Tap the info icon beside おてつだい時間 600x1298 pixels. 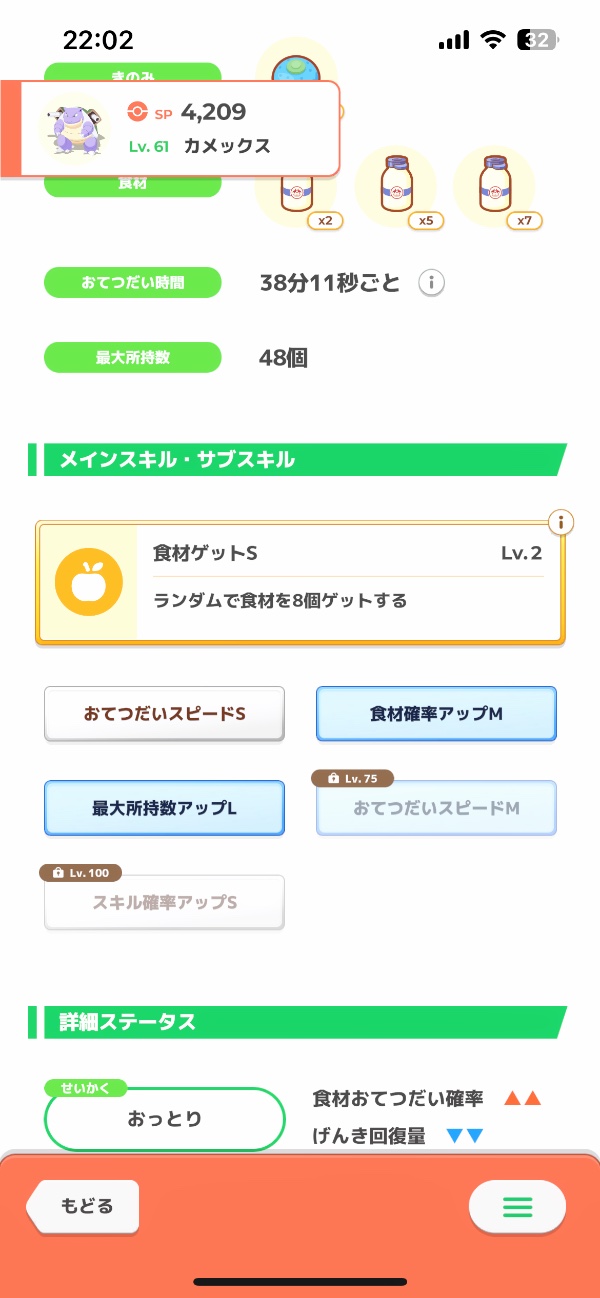coord(431,283)
